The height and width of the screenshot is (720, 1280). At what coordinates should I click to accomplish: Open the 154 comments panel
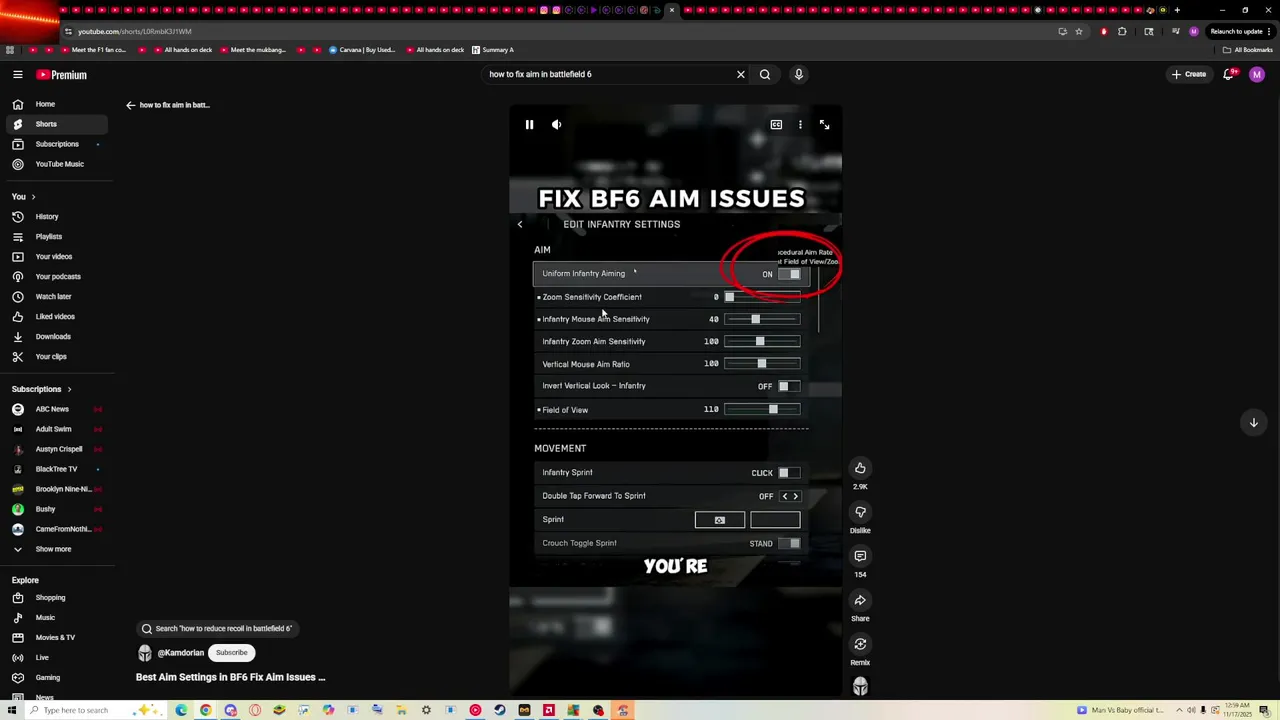point(860,556)
